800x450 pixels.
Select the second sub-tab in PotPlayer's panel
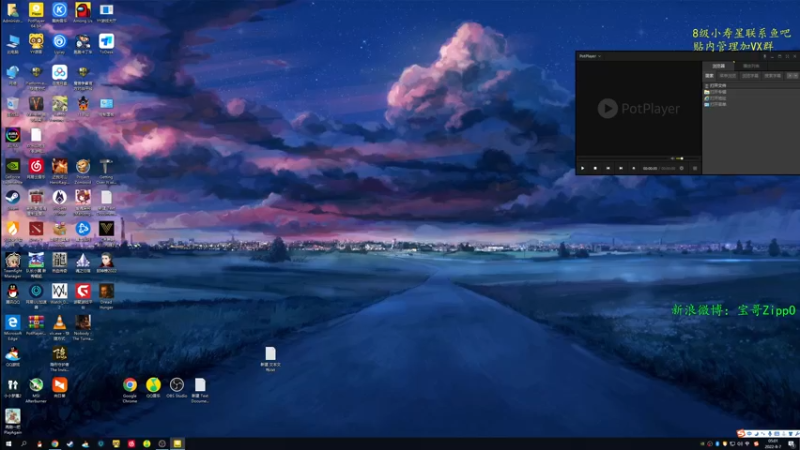click(728, 76)
